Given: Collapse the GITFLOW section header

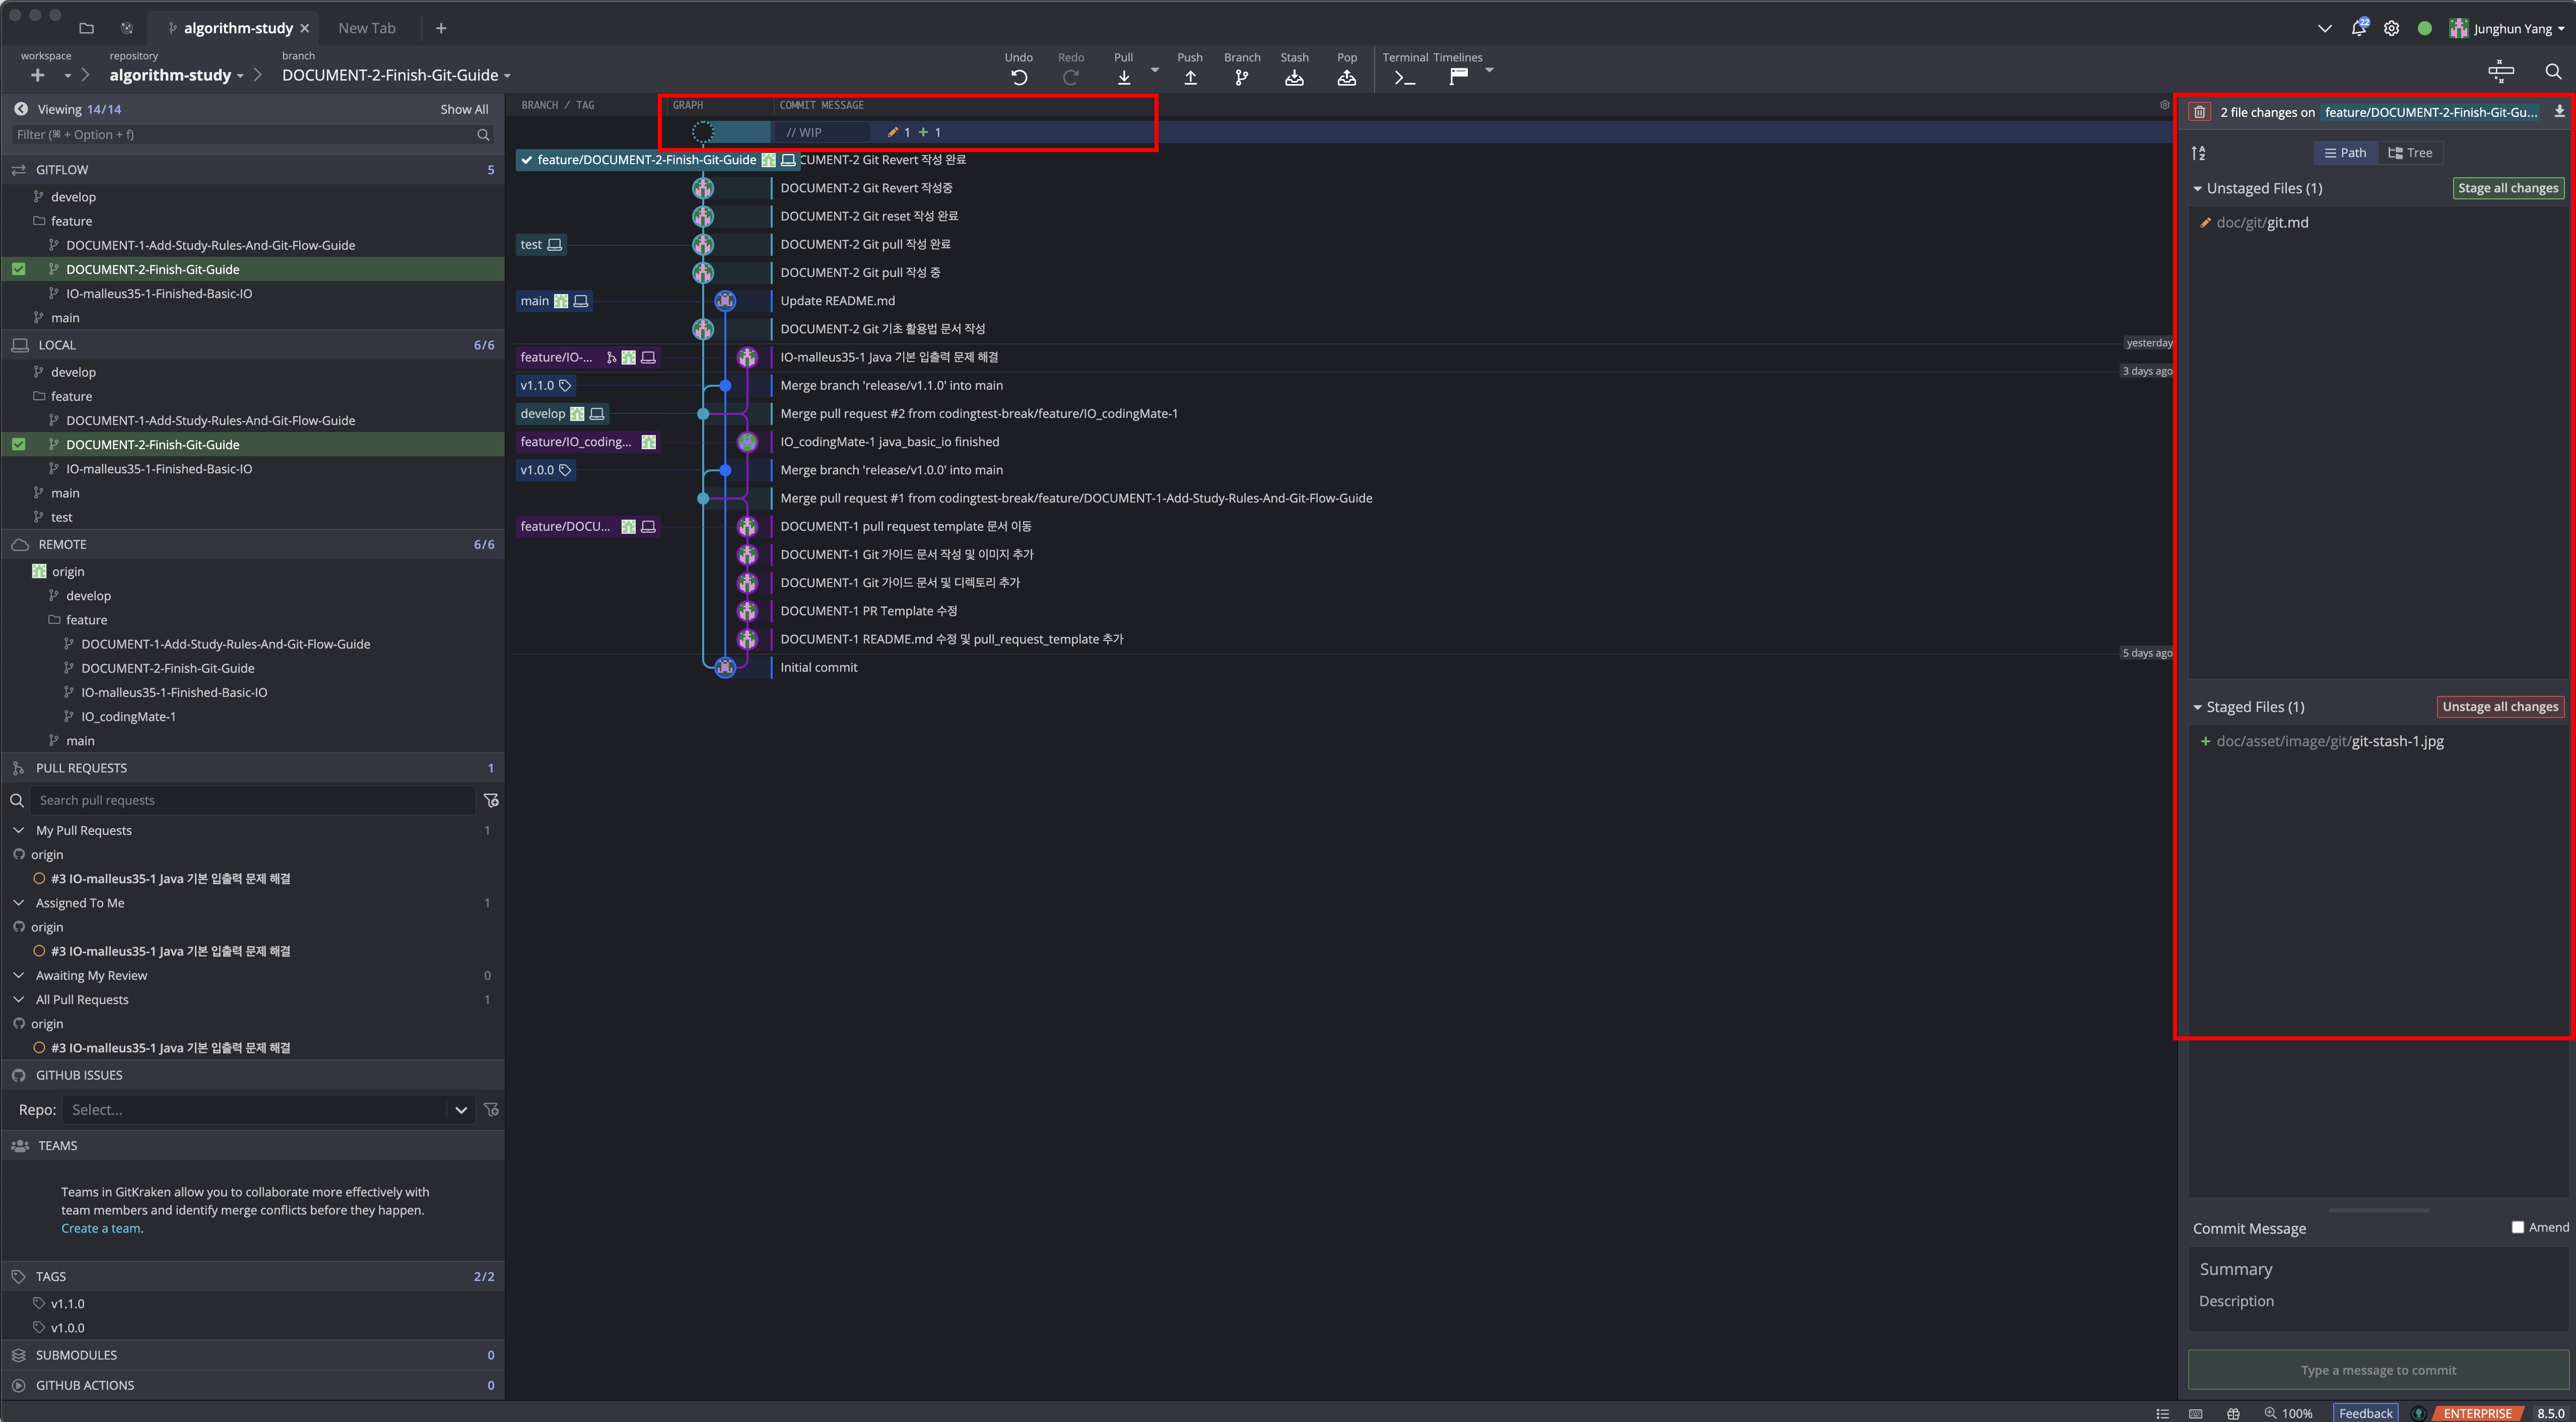Looking at the screenshot, I should point(252,170).
